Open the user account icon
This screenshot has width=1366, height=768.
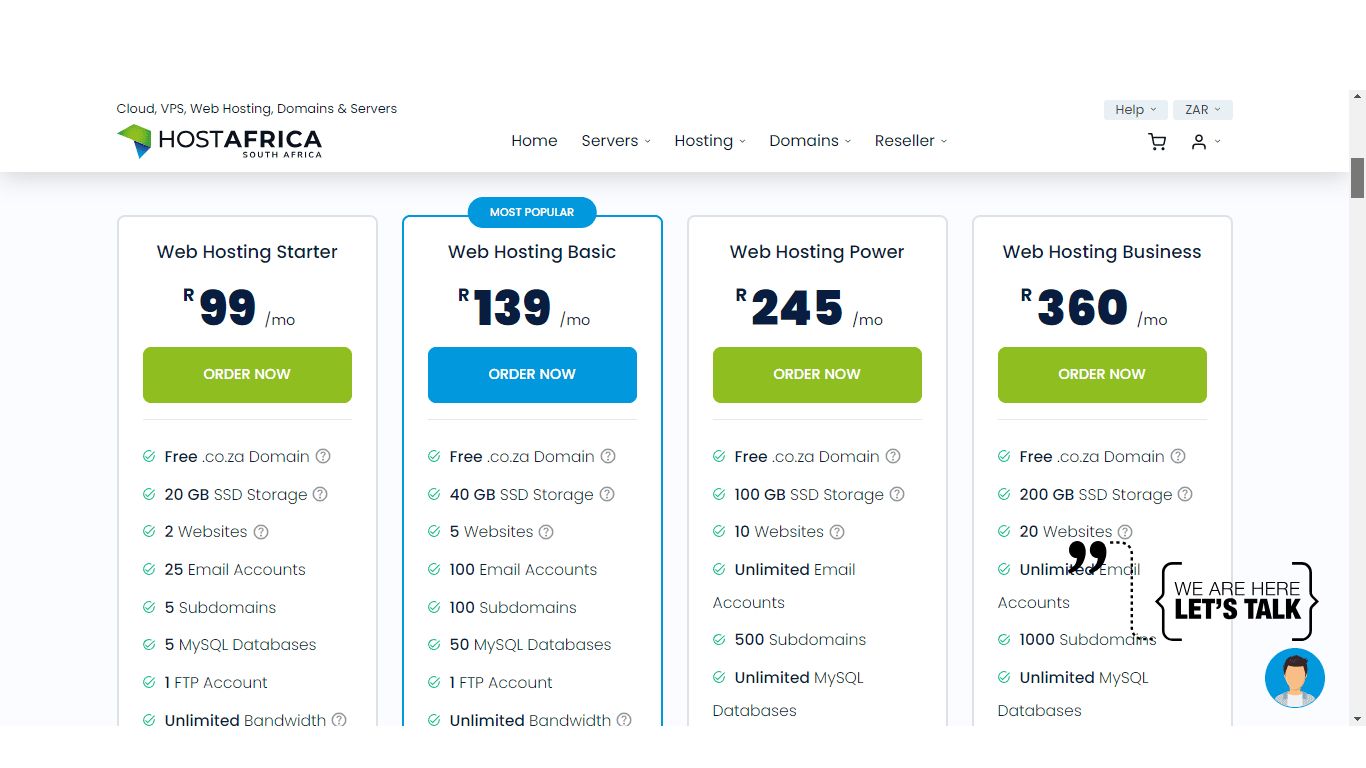[x=1198, y=142]
